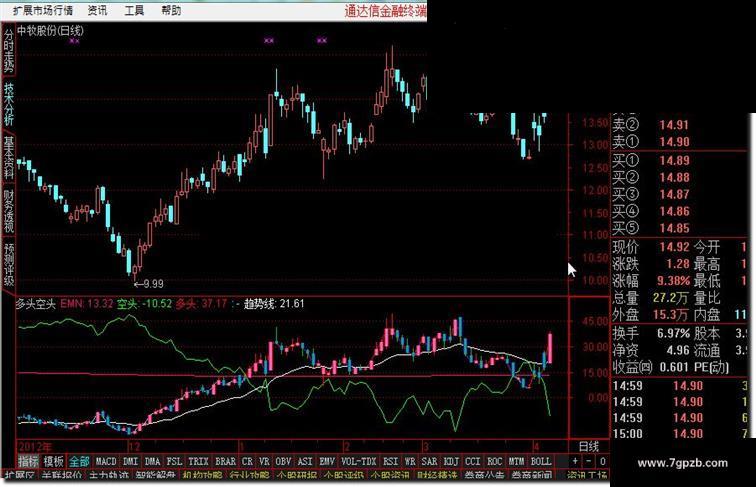Apply the WR indicator

tap(410, 461)
